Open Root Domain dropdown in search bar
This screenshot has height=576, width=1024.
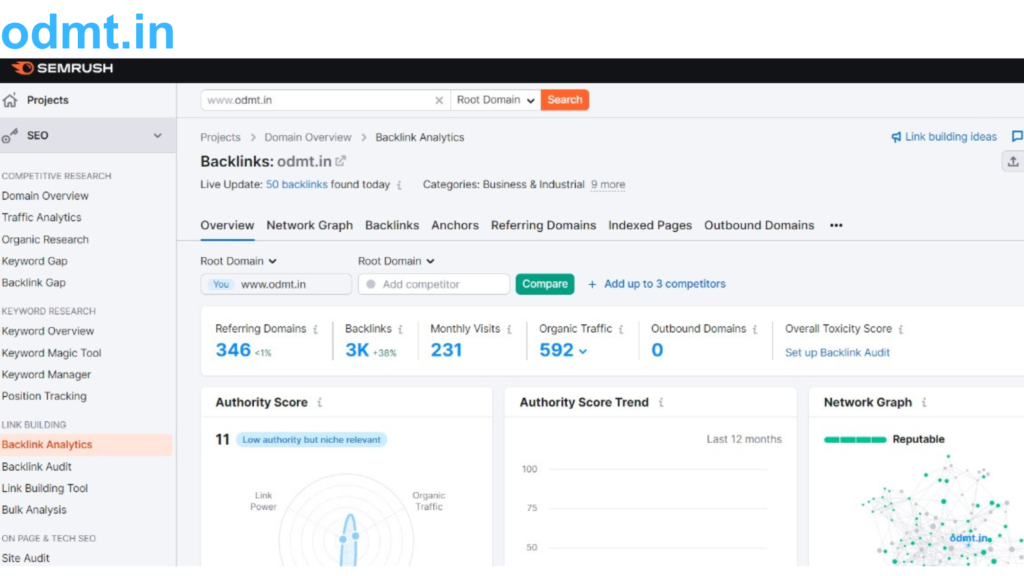click(496, 100)
